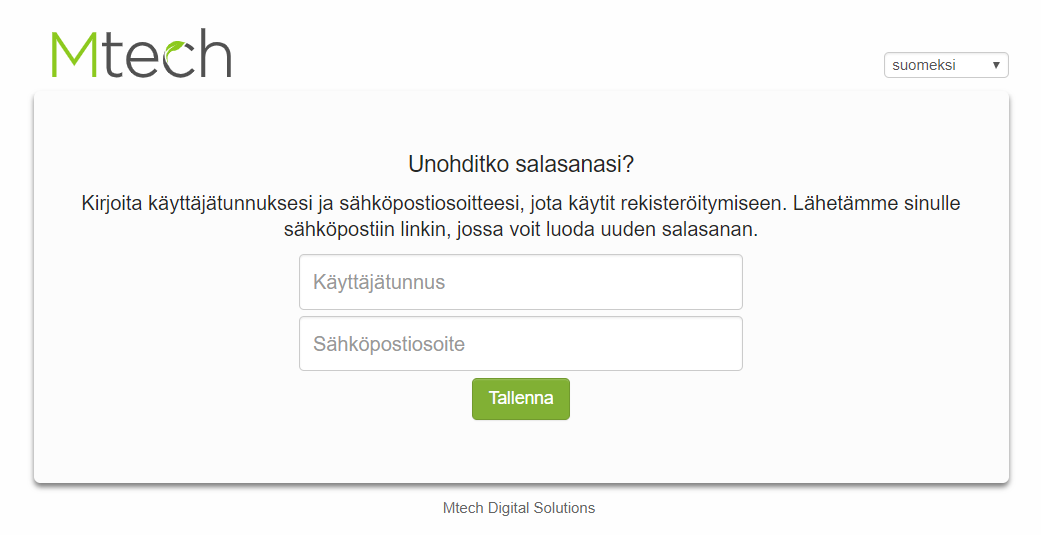Click the second line of the instruction text
The height and width of the screenshot is (535, 1041).
click(521, 229)
